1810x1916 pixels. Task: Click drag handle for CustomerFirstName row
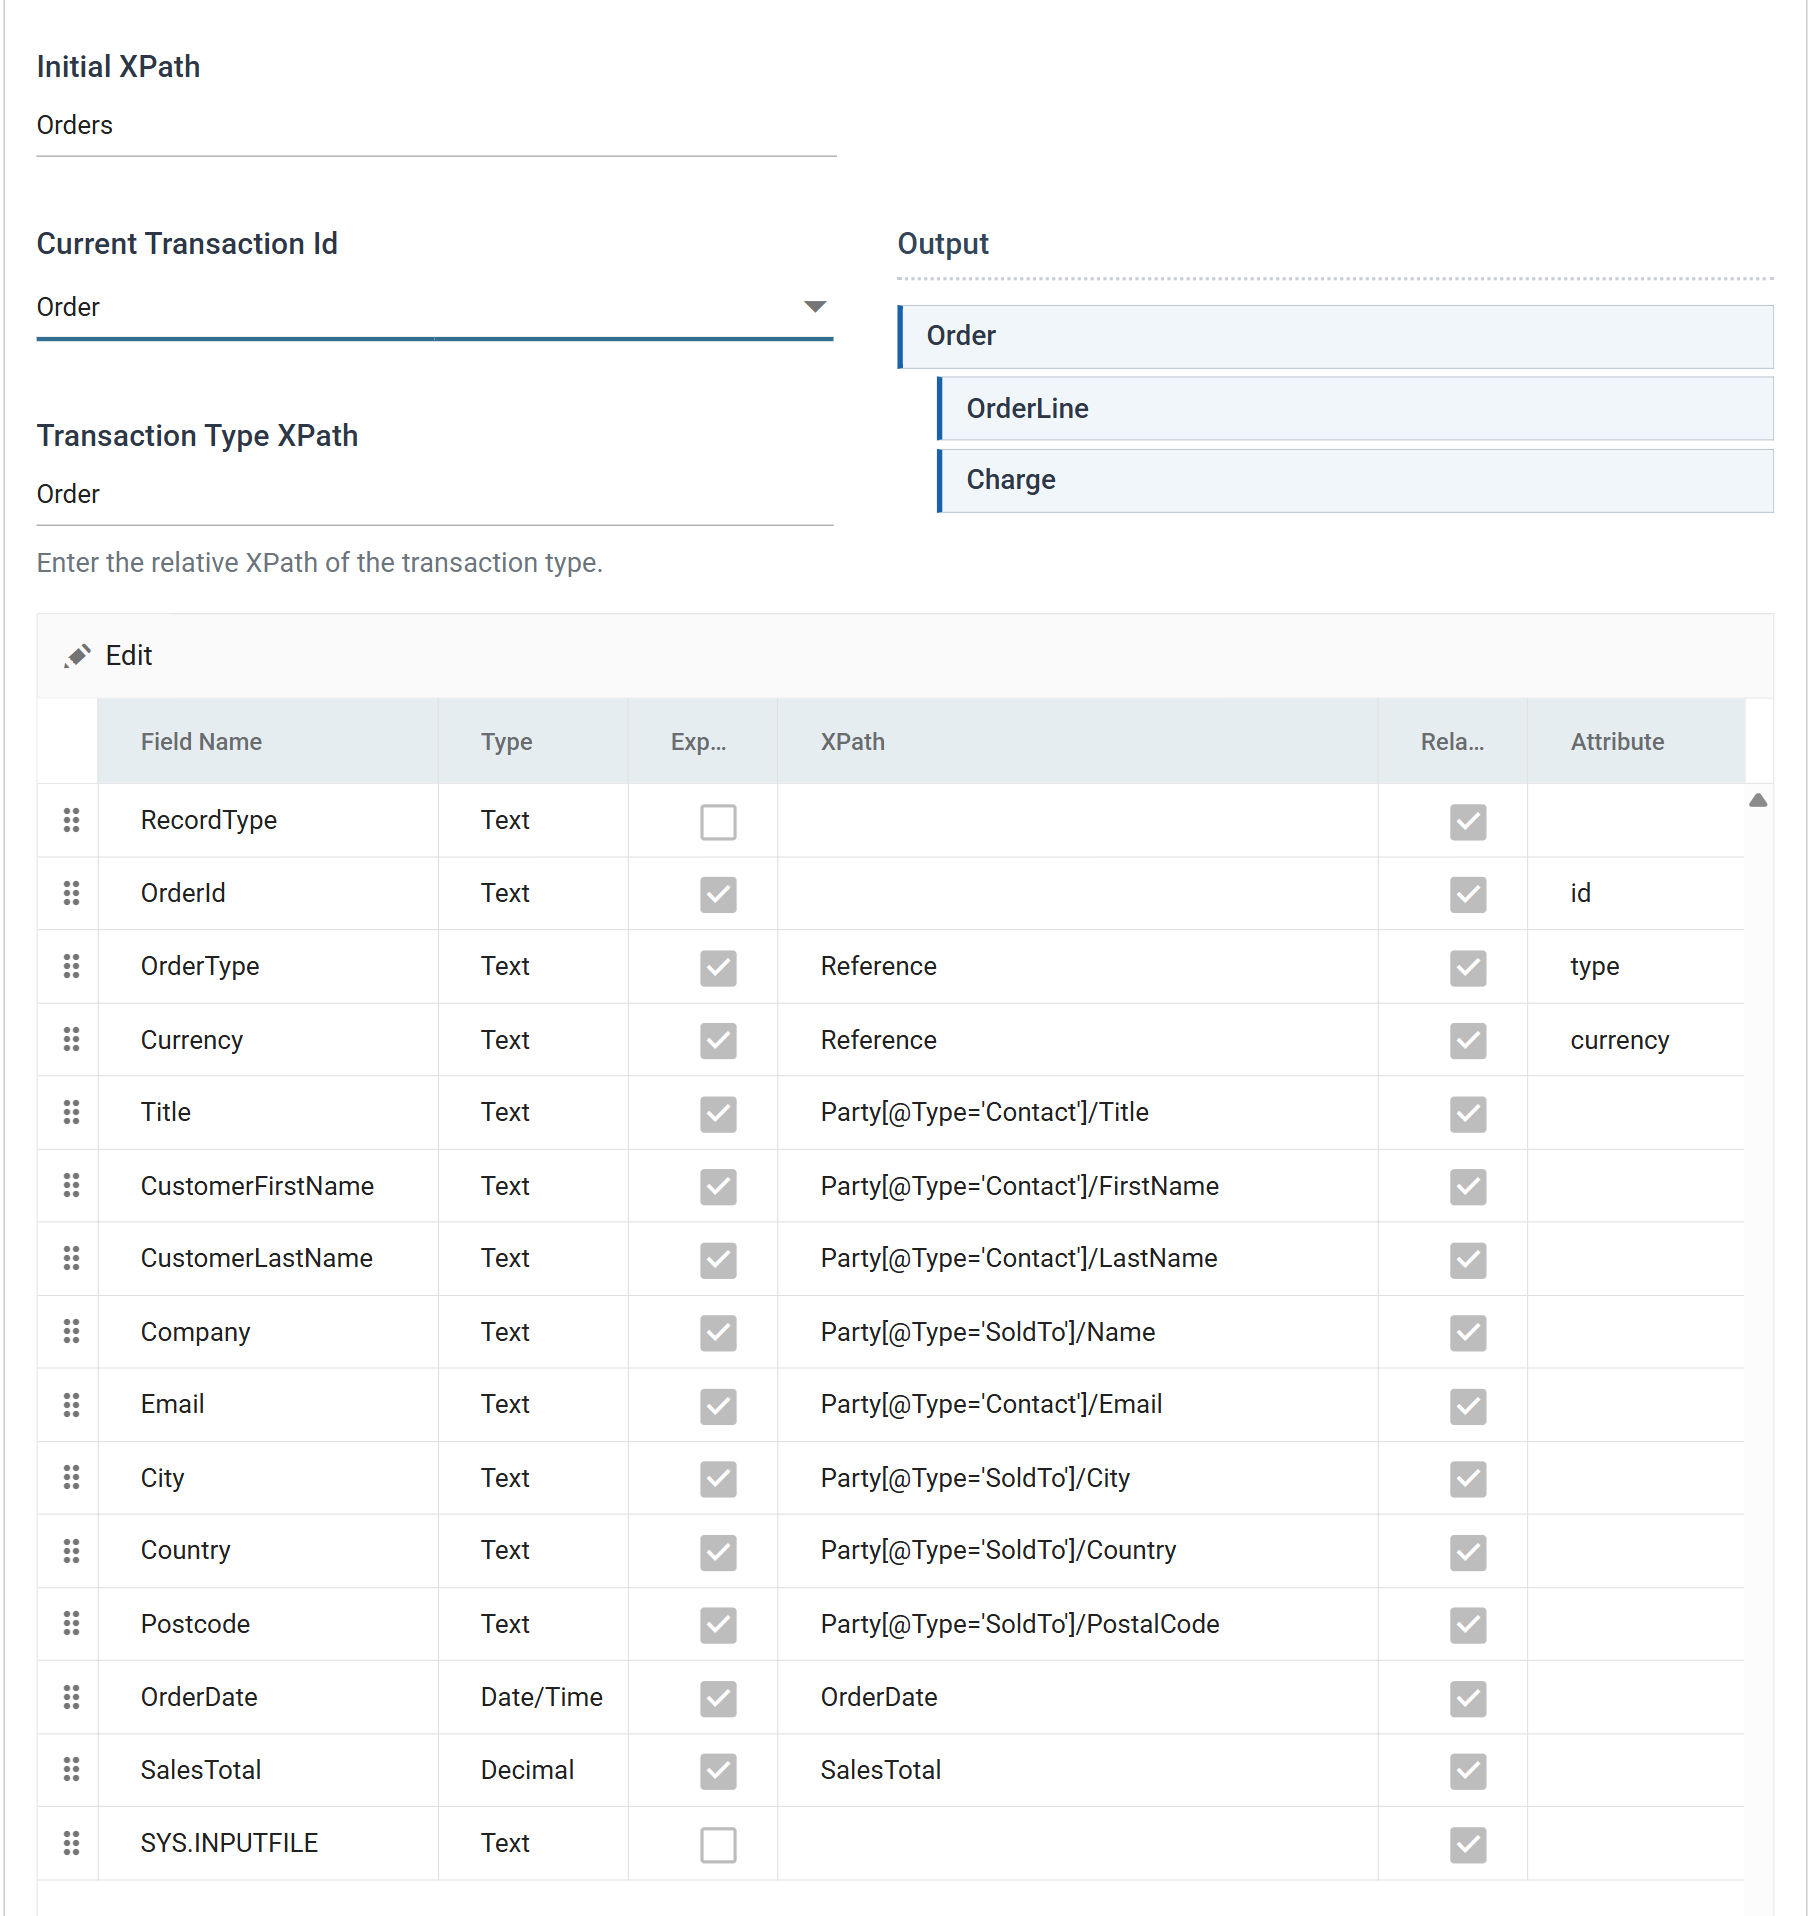[71, 1185]
